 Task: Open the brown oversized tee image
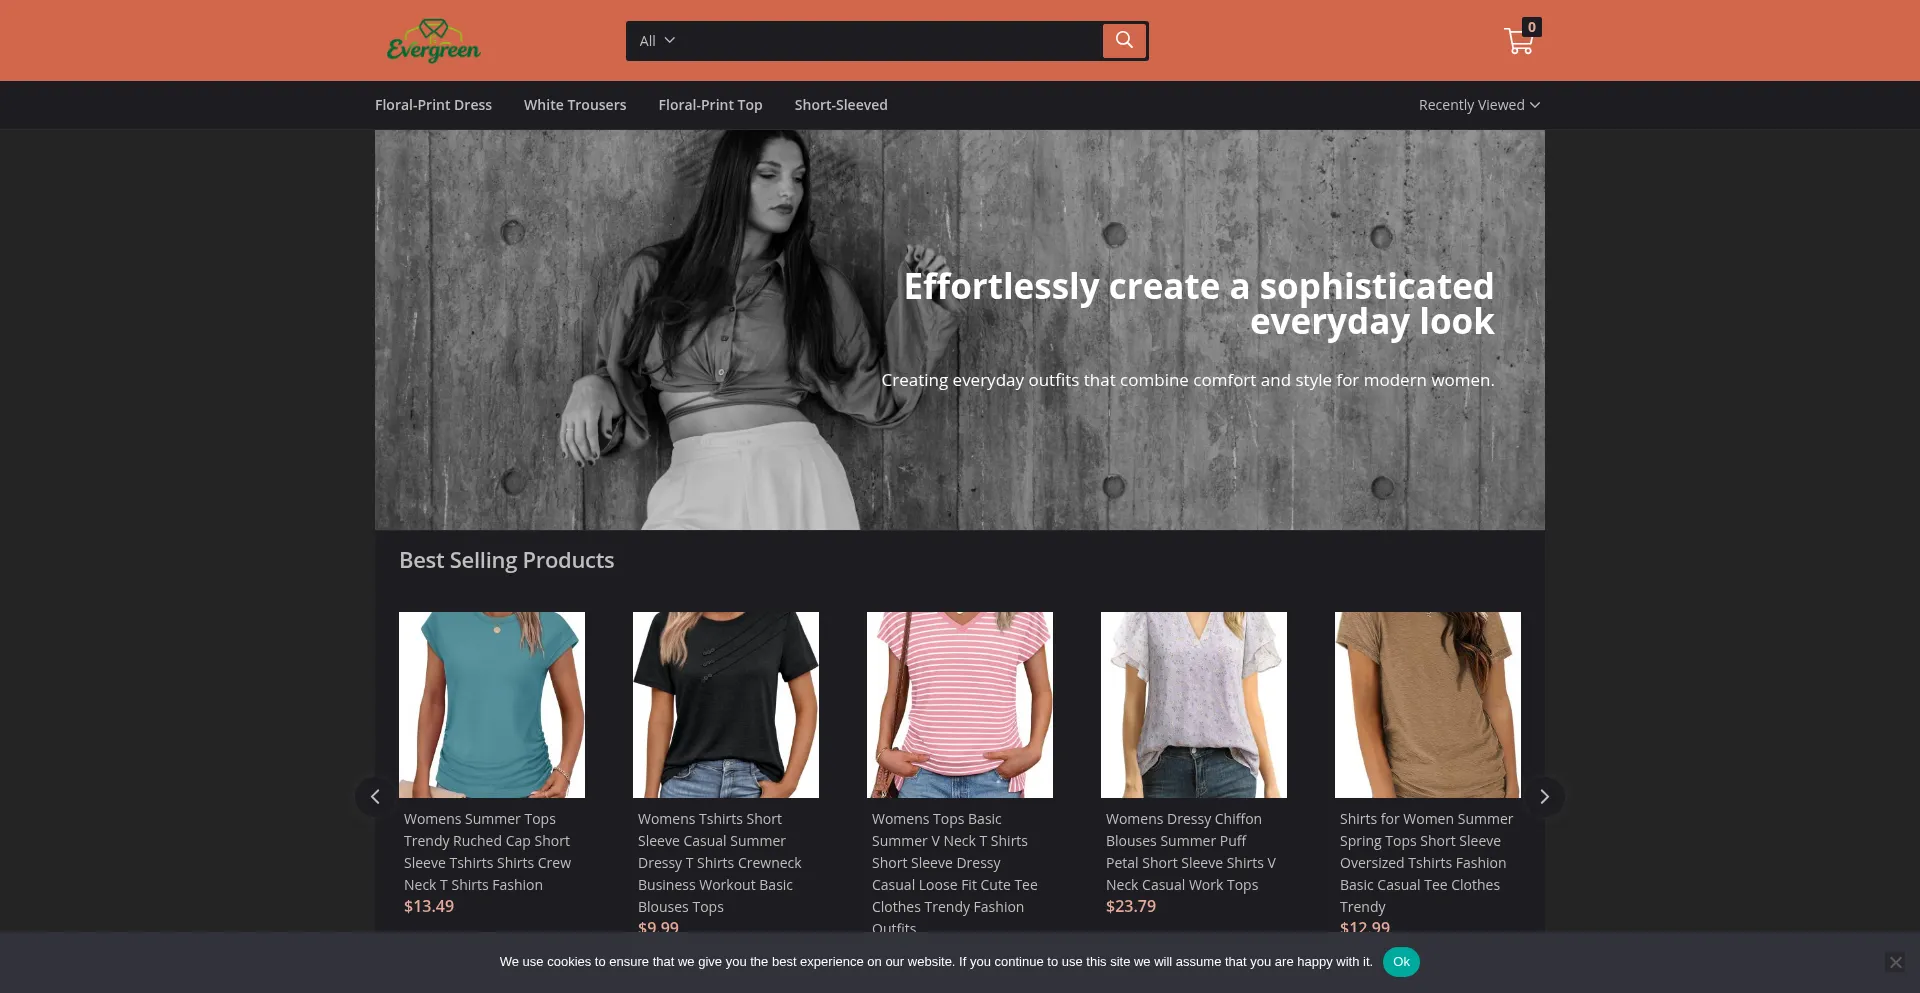pyautogui.click(x=1428, y=705)
